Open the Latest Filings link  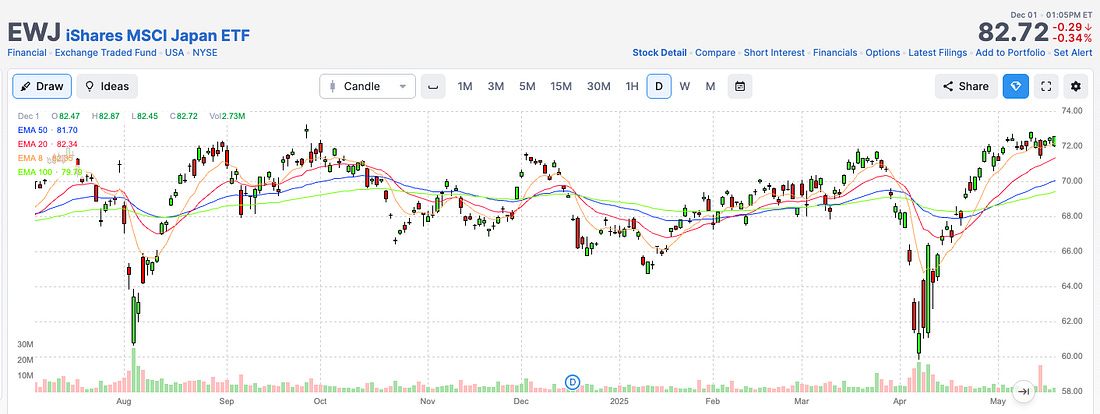[x=937, y=53]
